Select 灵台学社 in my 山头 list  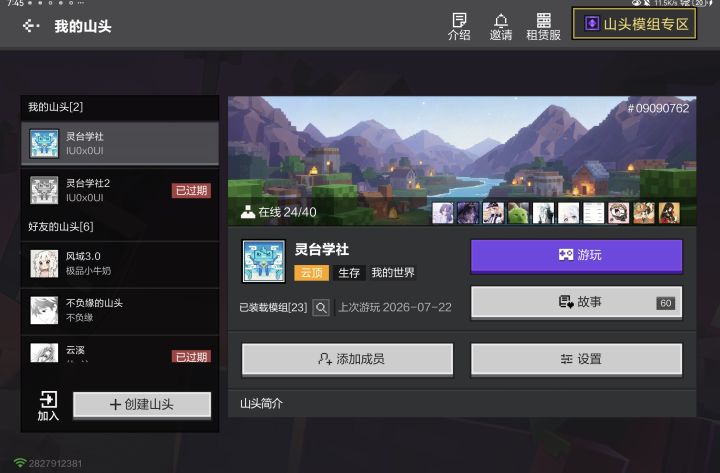click(x=120, y=143)
